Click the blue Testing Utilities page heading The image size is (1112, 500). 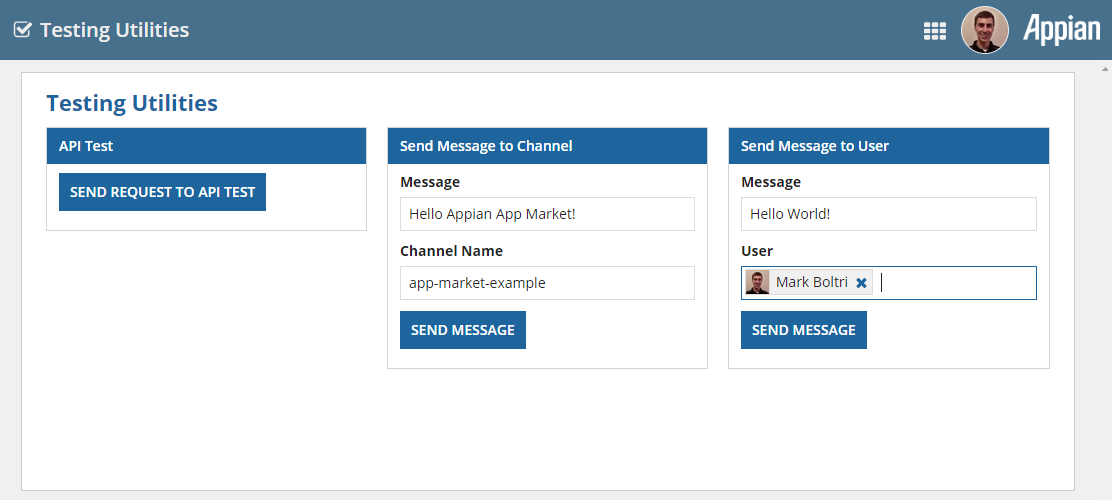click(132, 103)
